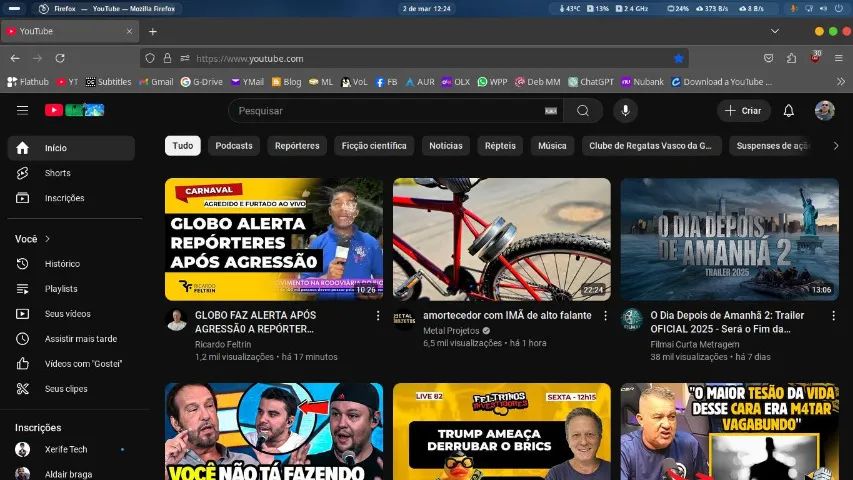Open the ad blocker extension icon
Image resolution: width=853 pixels, height=480 pixels.
coord(815,57)
